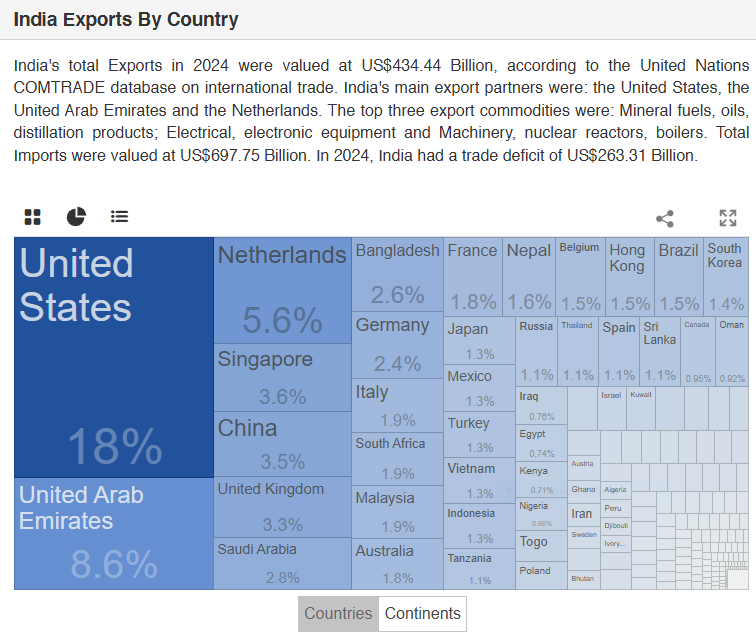Viewport: 756px width, 643px height.
Task: Click the Ghana tile
Action: coord(583,492)
